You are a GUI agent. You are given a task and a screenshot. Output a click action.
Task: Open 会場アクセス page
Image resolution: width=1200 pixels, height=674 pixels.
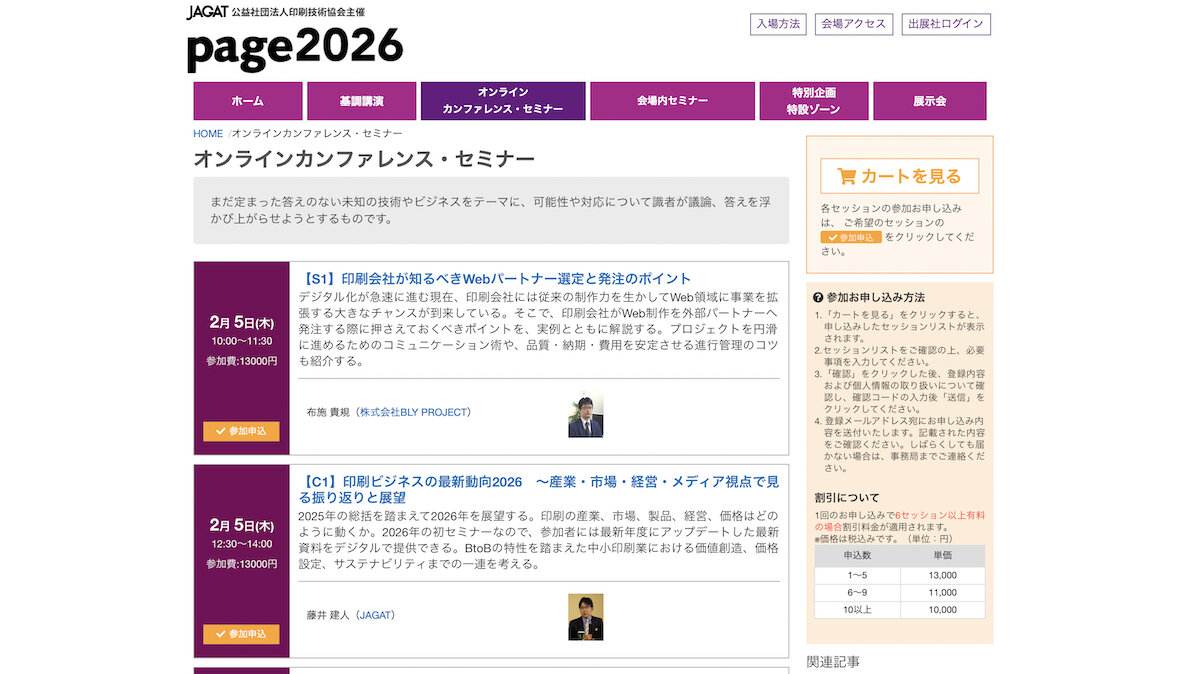[853, 24]
